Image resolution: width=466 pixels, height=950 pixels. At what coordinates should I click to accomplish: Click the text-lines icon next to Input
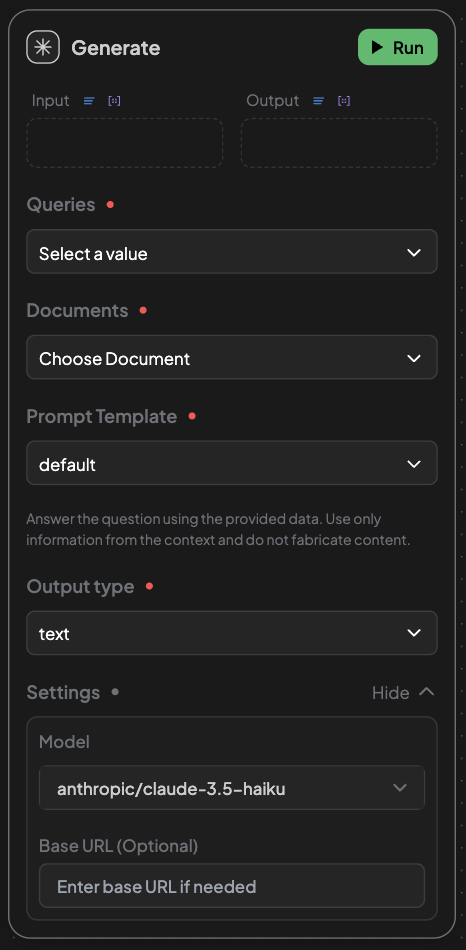(89, 101)
